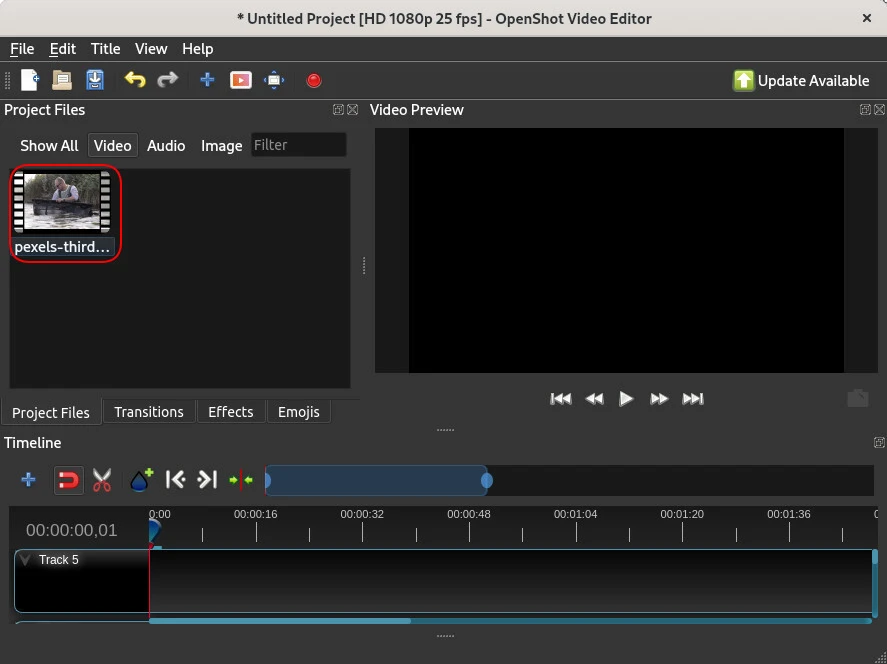
Task: Save the project via toolbar icon
Action: coord(95,80)
